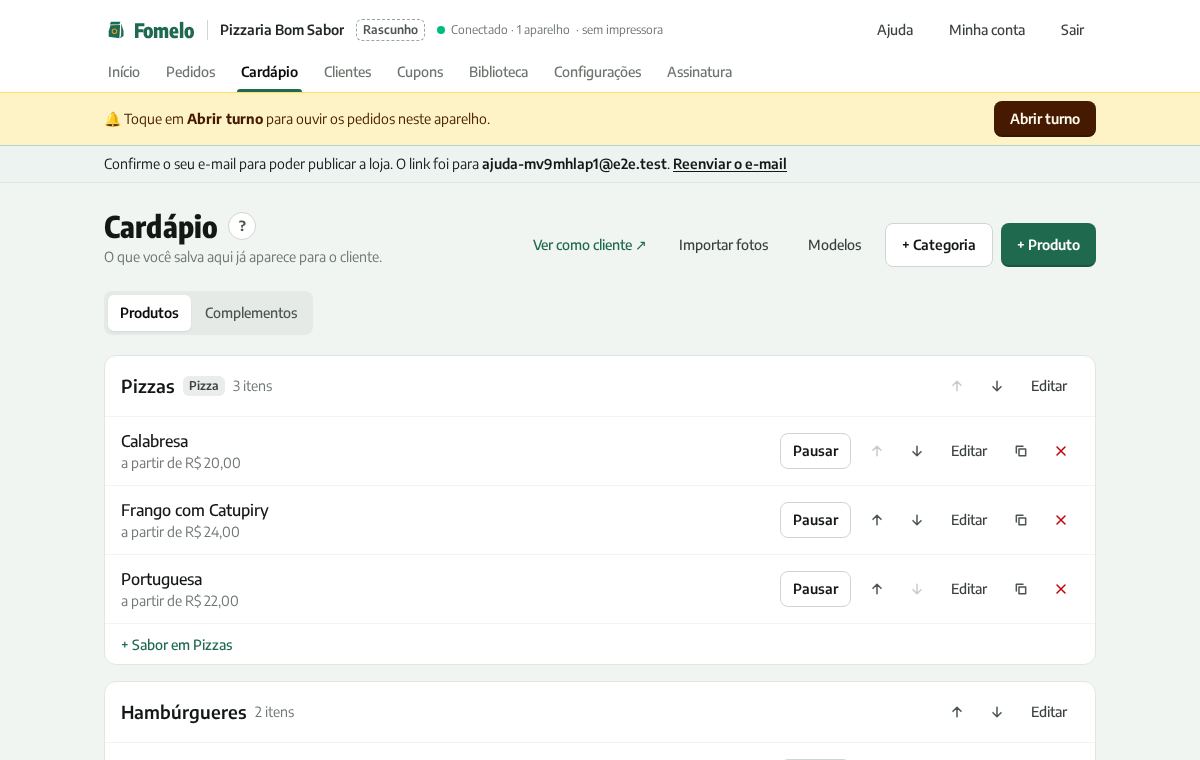Edit the Pizzas category
Image resolution: width=1200 pixels, height=760 pixels.
(1049, 386)
